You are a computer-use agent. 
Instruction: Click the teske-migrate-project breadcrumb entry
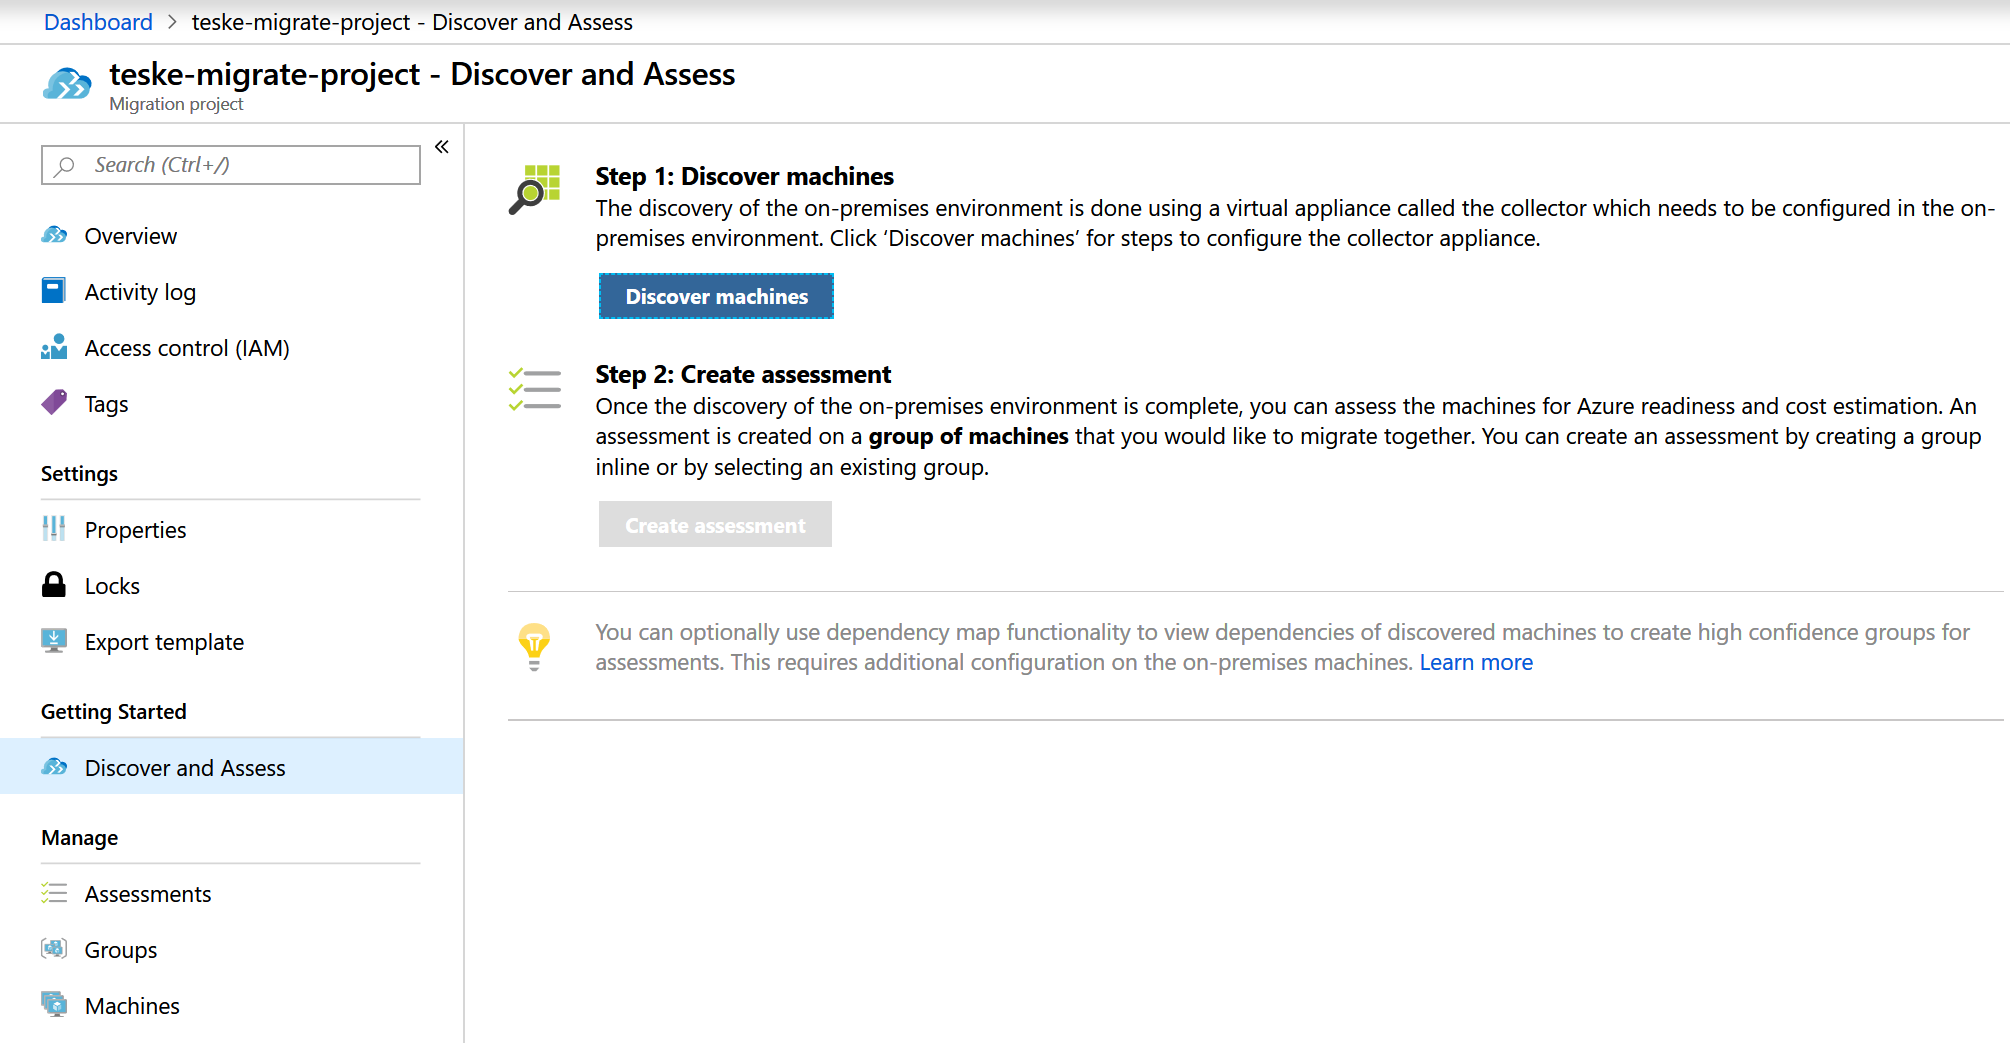click(412, 22)
